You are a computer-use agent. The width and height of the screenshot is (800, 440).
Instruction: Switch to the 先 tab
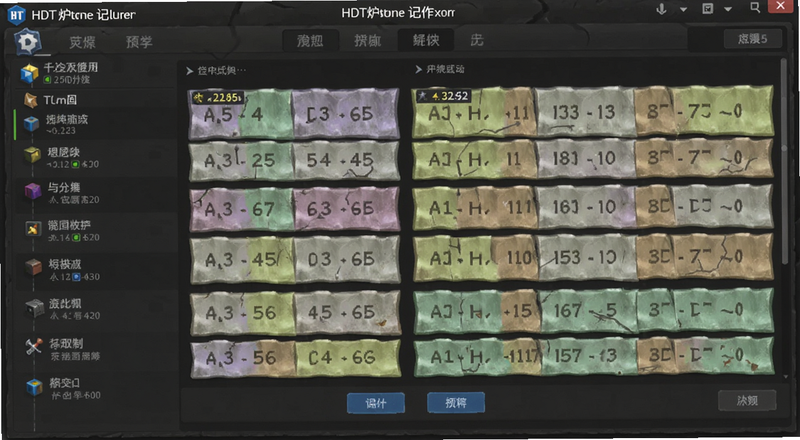pyautogui.click(x=477, y=40)
